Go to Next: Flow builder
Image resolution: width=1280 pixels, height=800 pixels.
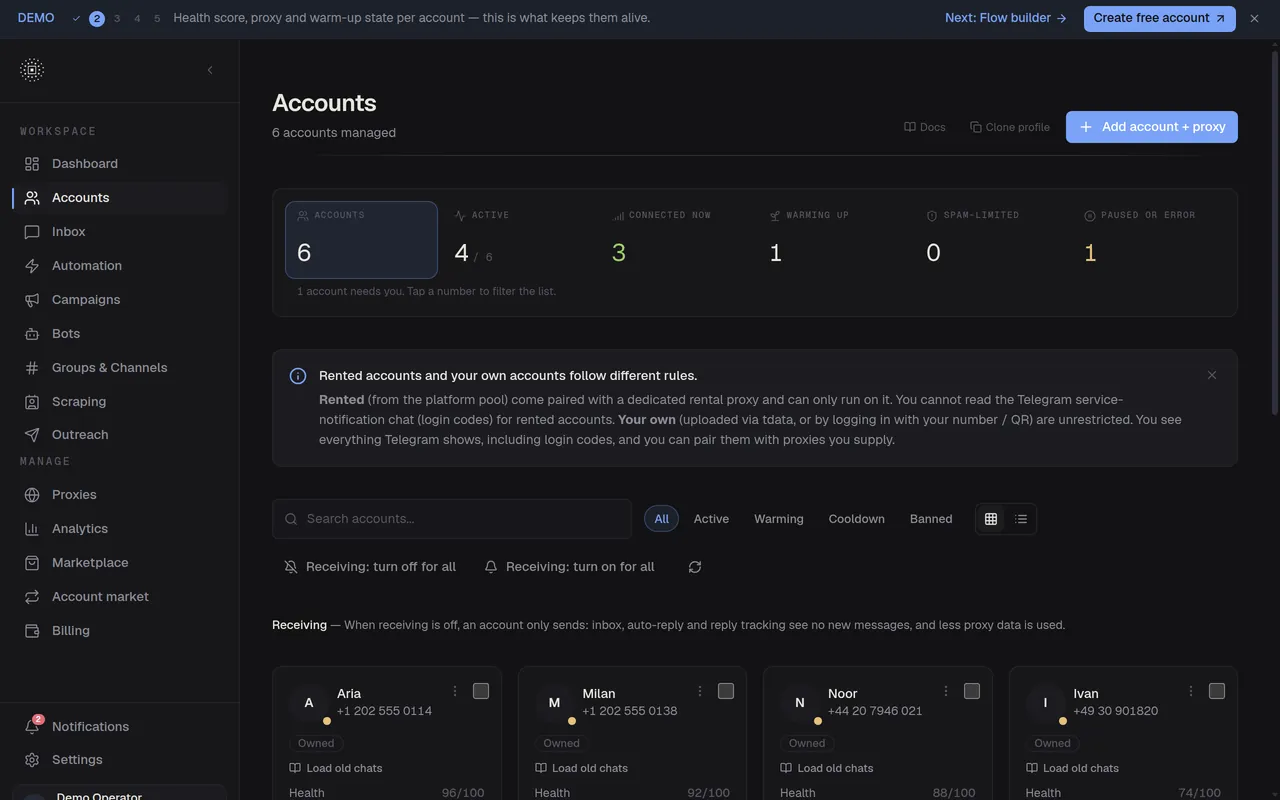1006,18
